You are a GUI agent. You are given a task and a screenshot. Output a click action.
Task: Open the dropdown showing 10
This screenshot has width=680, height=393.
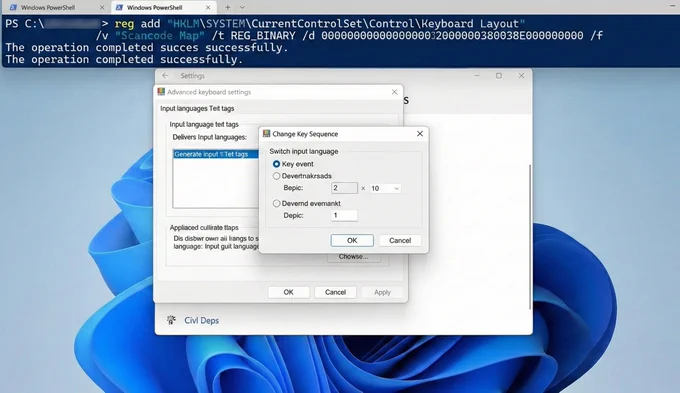(385, 188)
